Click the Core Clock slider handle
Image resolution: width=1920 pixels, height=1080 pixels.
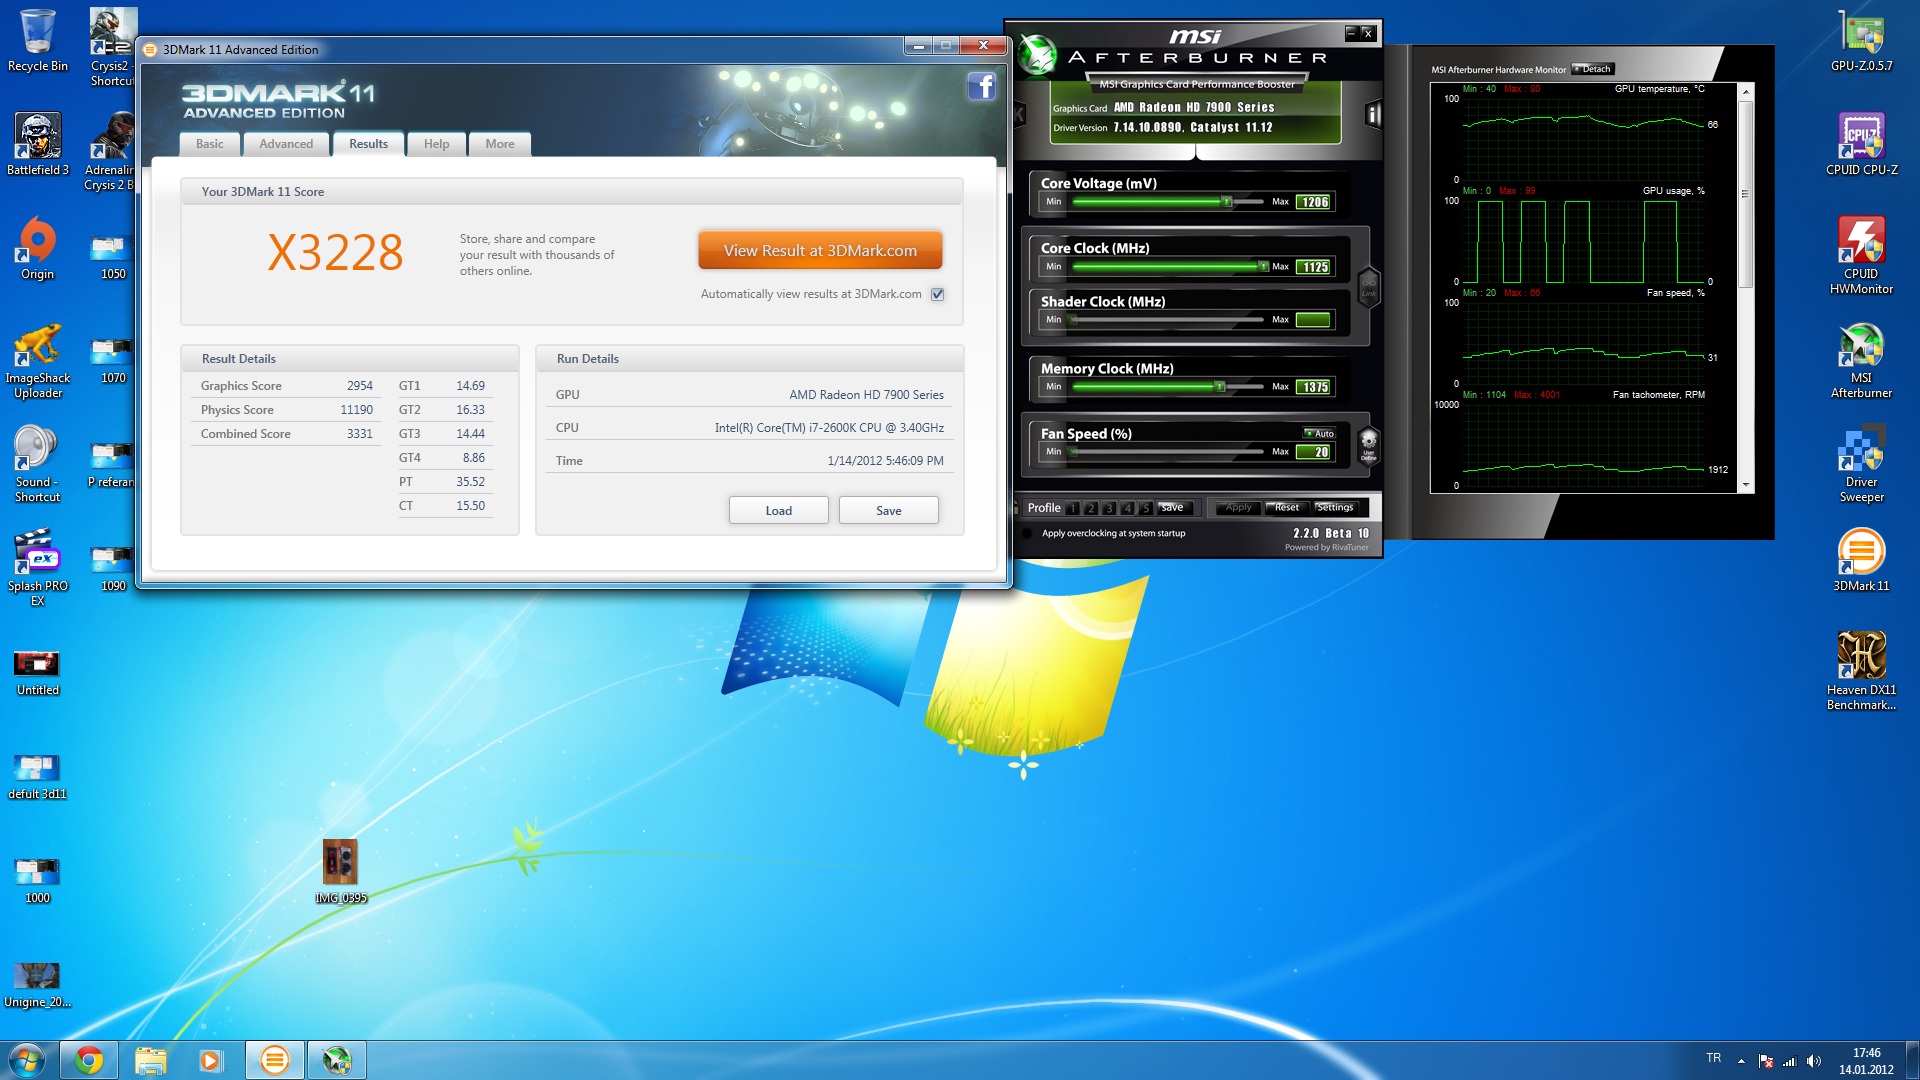(1263, 266)
